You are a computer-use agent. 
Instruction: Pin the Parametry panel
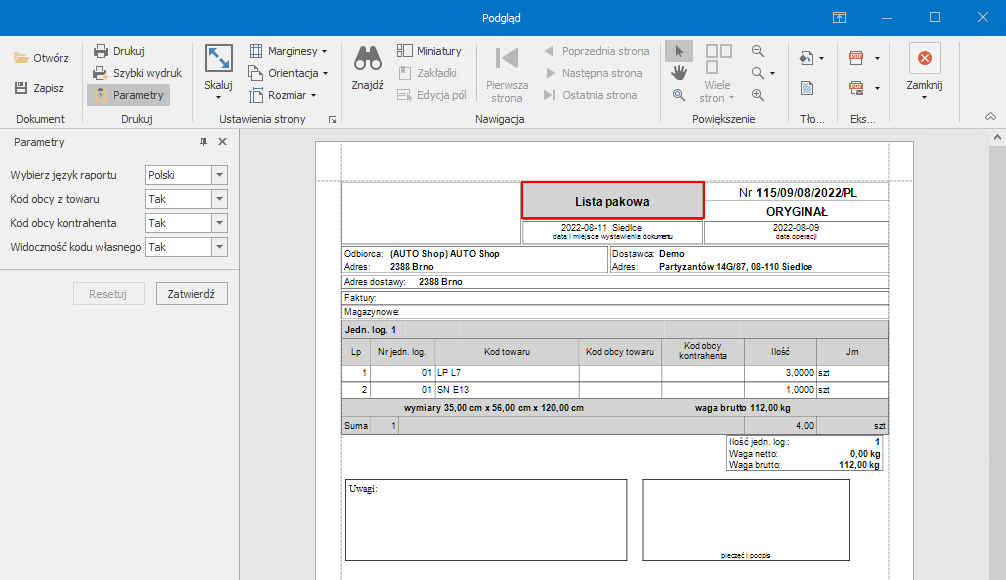click(204, 142)
